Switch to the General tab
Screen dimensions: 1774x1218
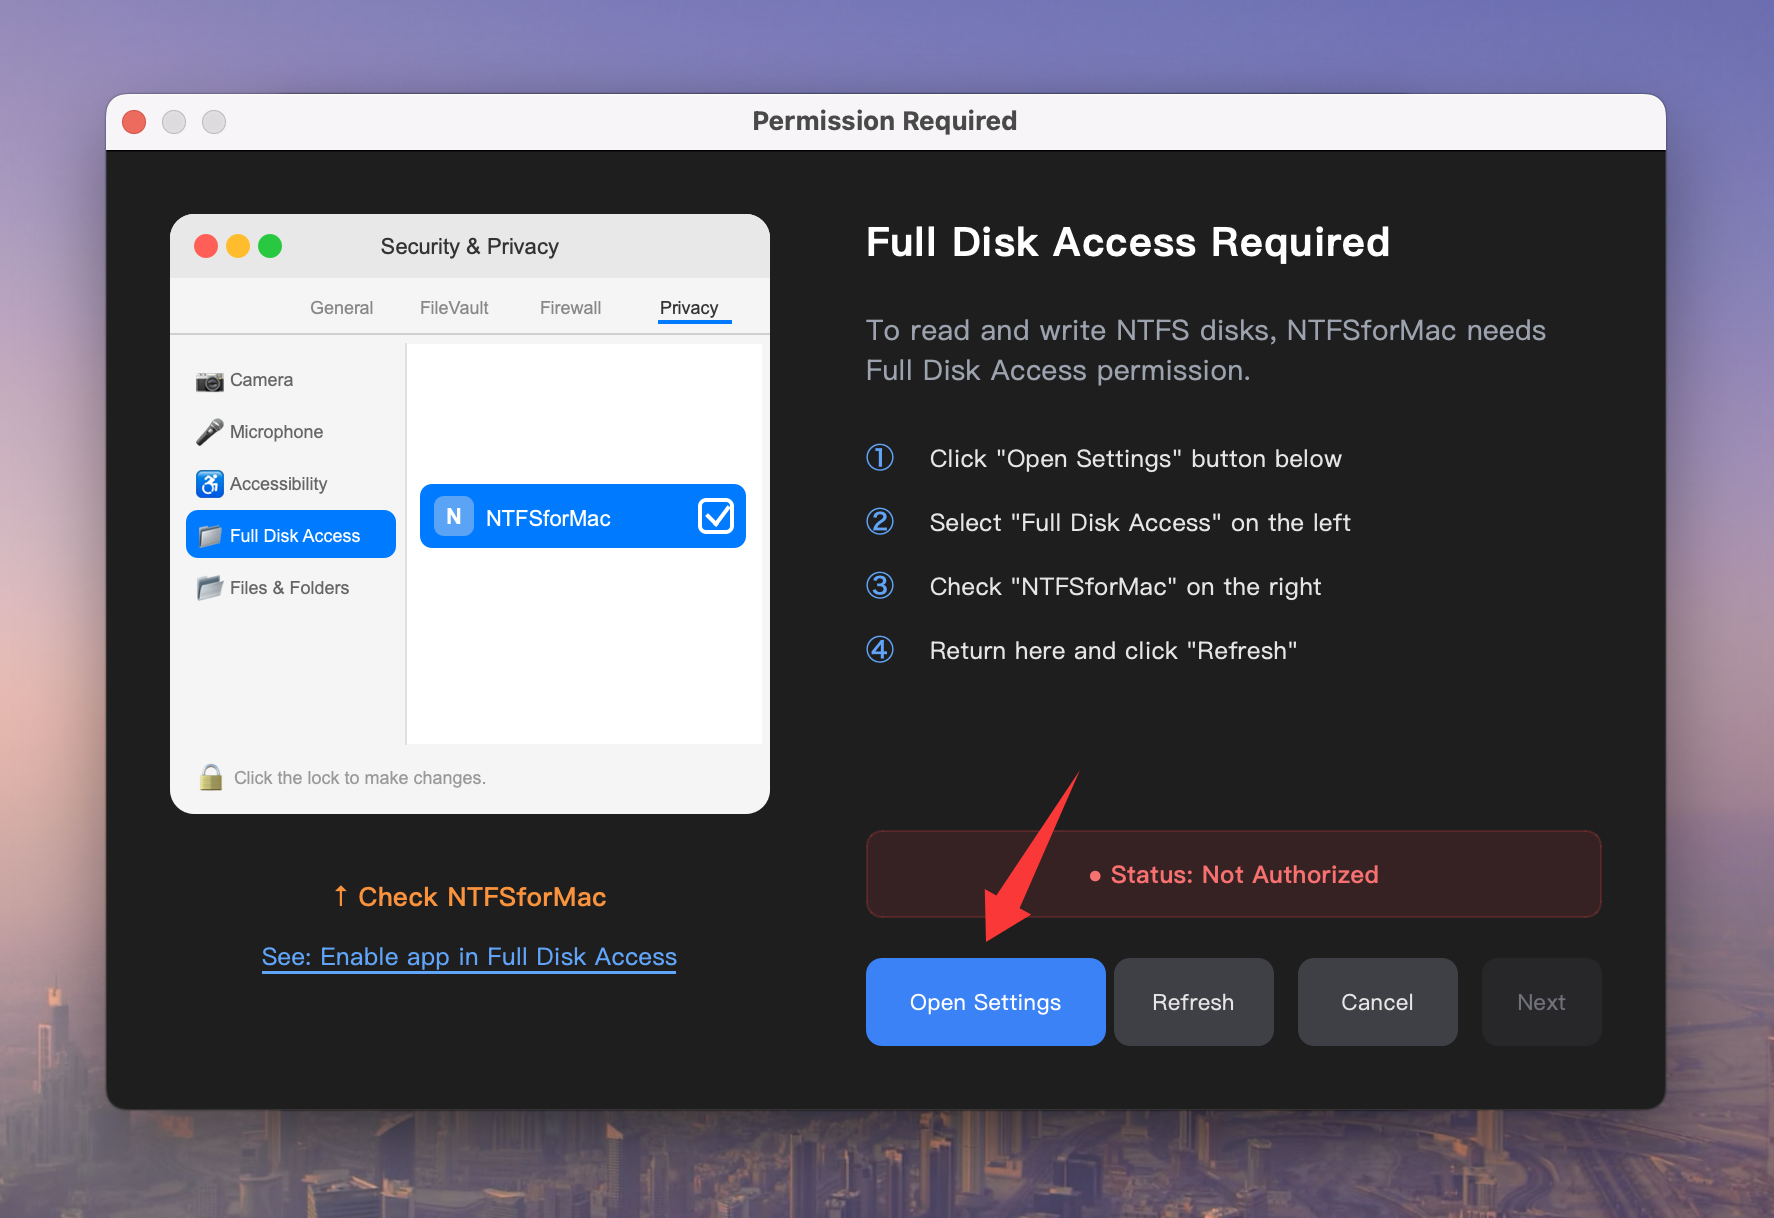pos(340,307)
